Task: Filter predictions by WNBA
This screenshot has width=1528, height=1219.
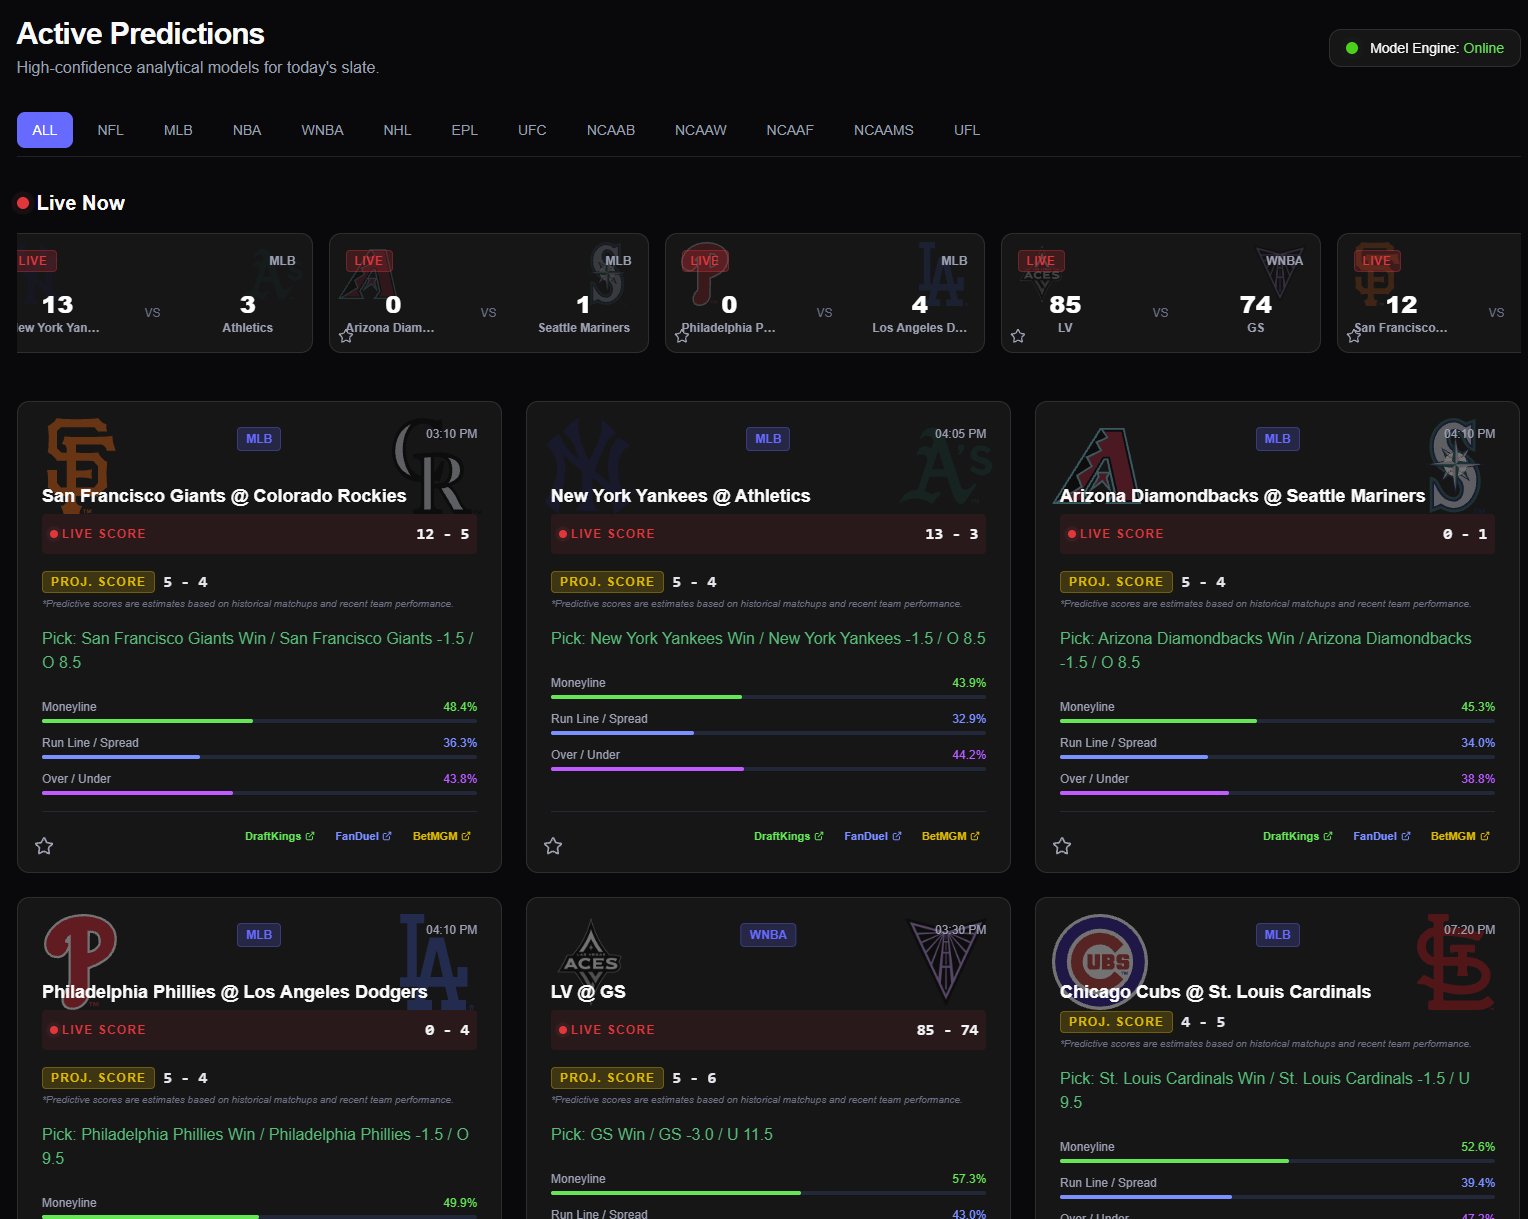Action: click(x=323, y=130)
